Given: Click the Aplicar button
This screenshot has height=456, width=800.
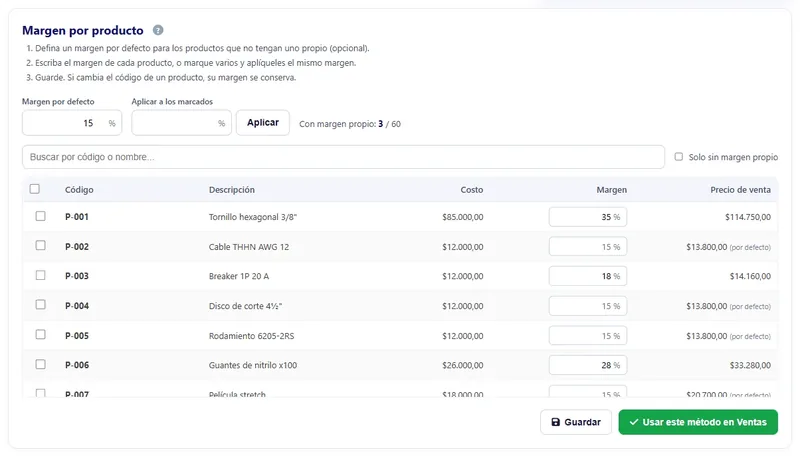Looking at the screenshot, I should [x=263, y=122].
